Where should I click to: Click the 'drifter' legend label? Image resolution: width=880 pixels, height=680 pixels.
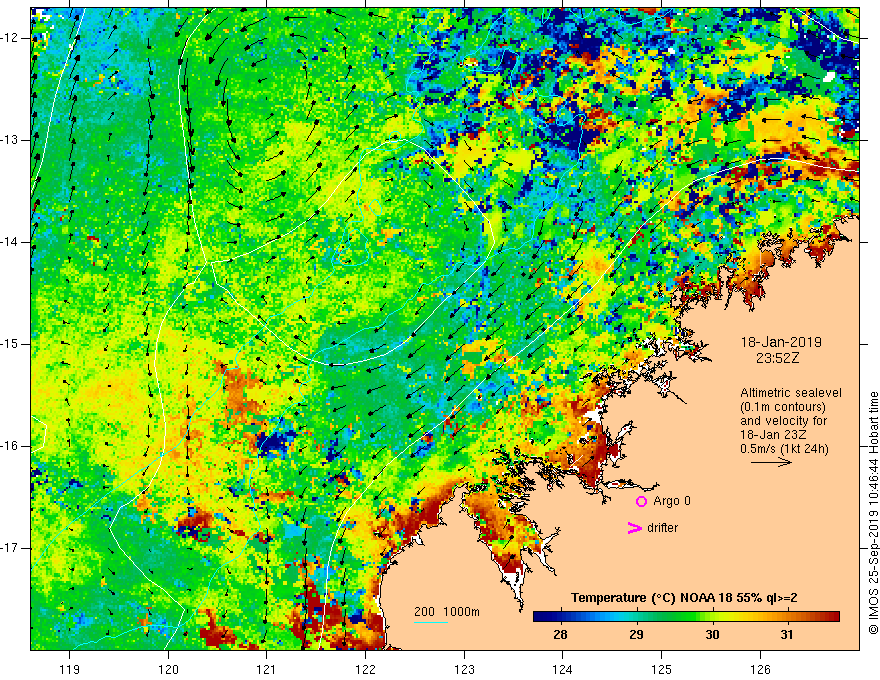pyautogui.click(x=662, y=527)
